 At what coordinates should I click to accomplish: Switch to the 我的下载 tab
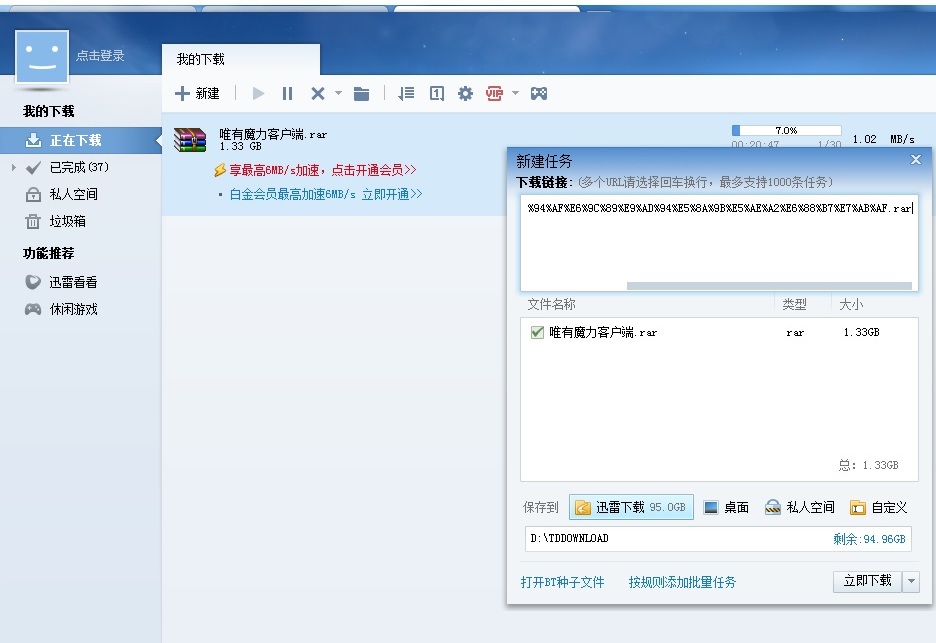point(201,59)
